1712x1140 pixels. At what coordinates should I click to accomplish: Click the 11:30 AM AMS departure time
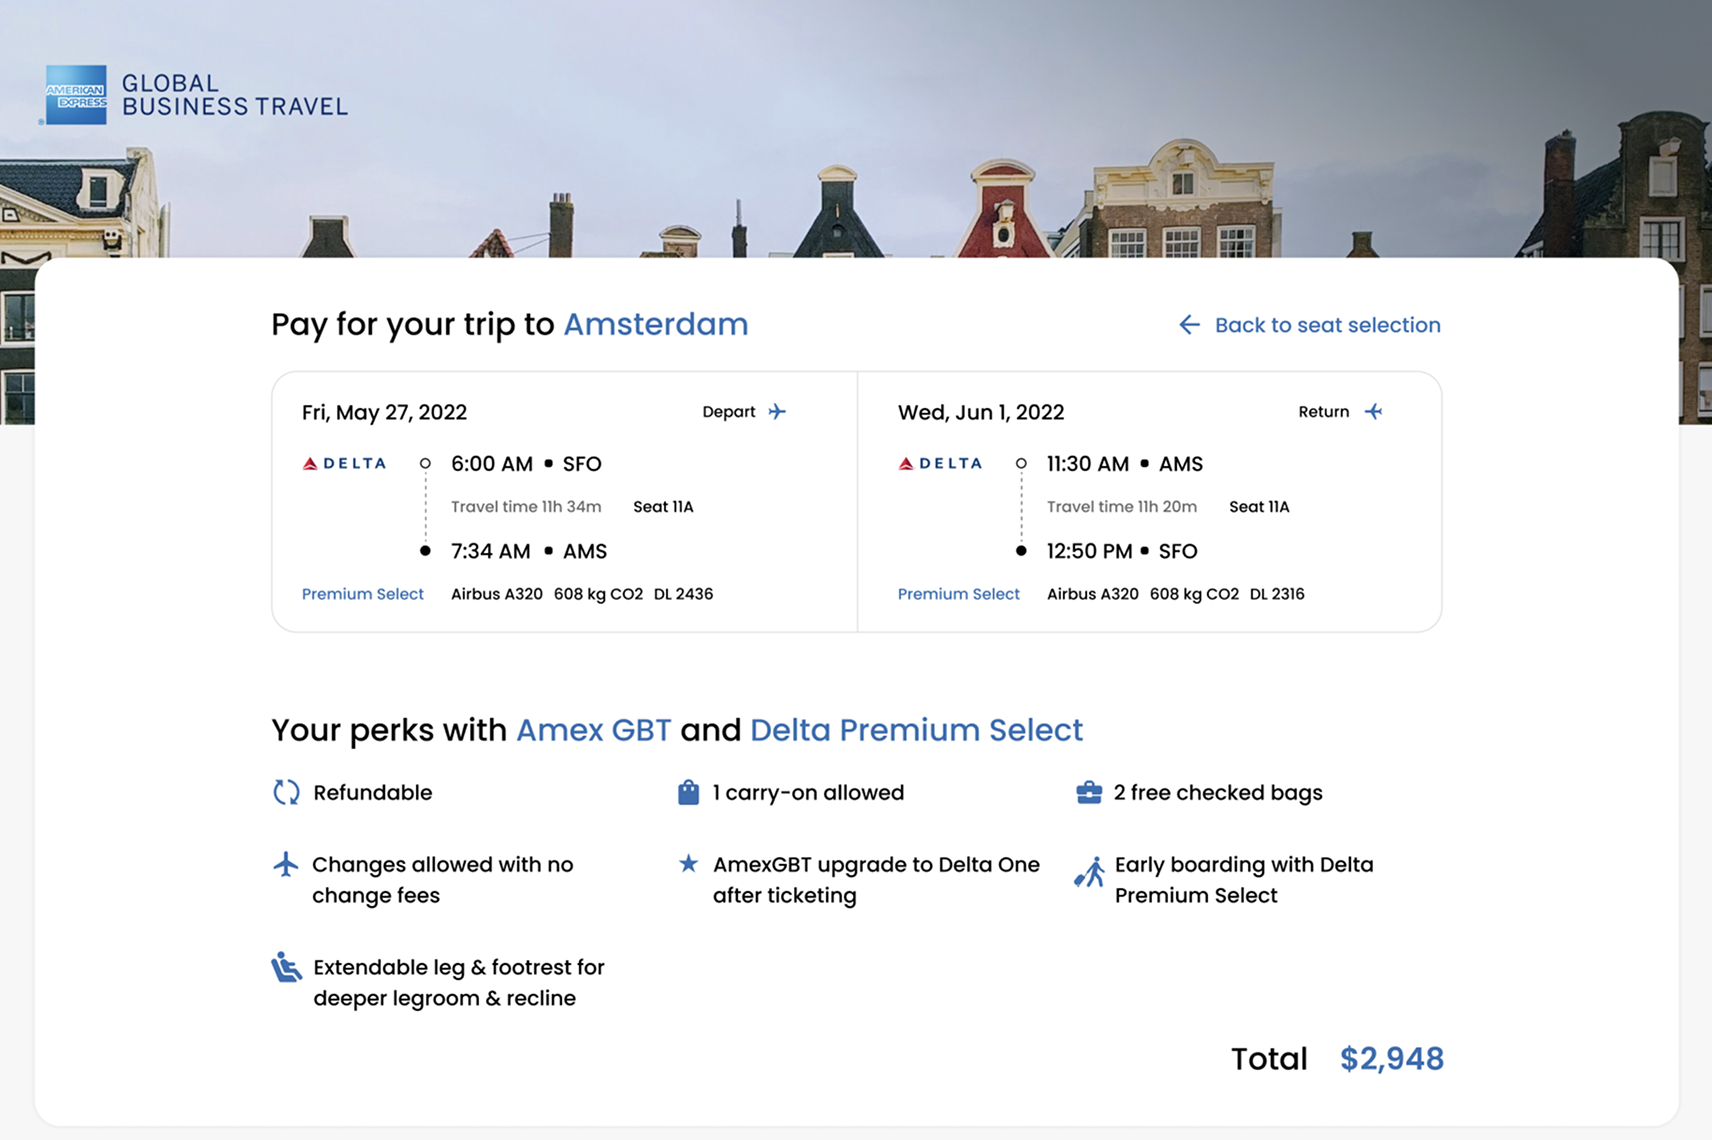click(x=1125, y=464)
